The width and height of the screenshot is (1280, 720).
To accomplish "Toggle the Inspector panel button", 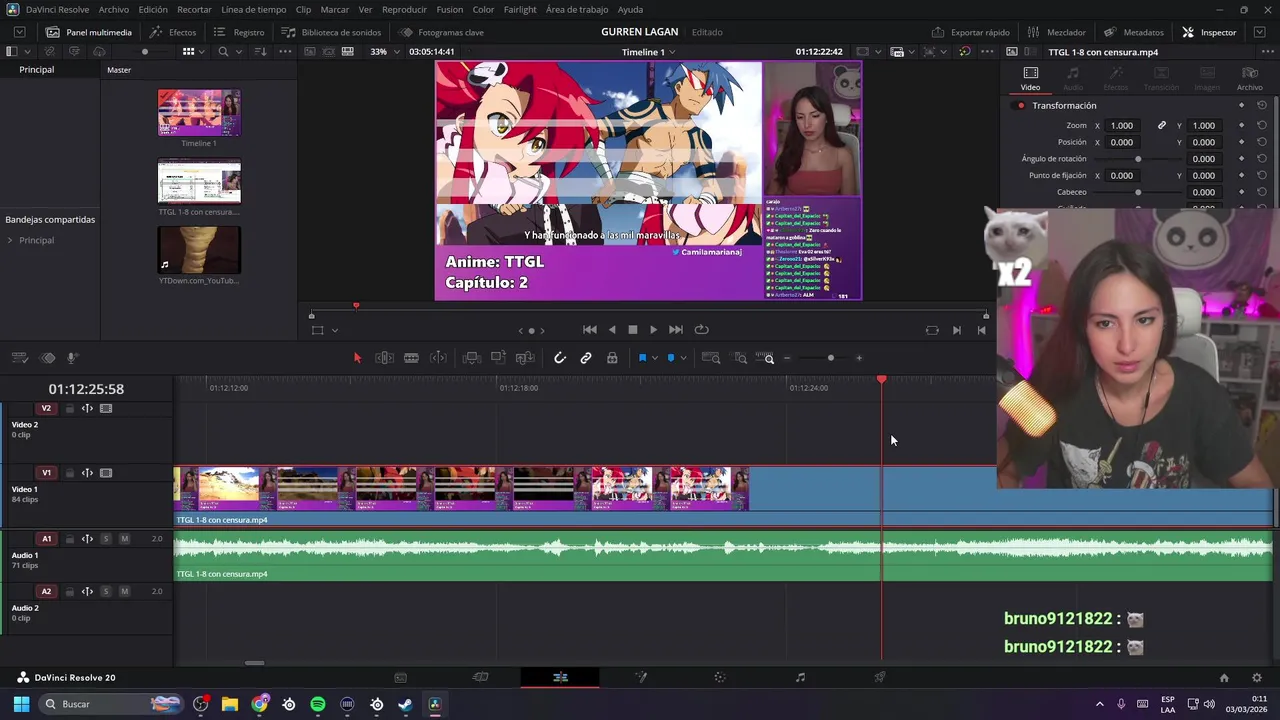I will coord(1209,32).
